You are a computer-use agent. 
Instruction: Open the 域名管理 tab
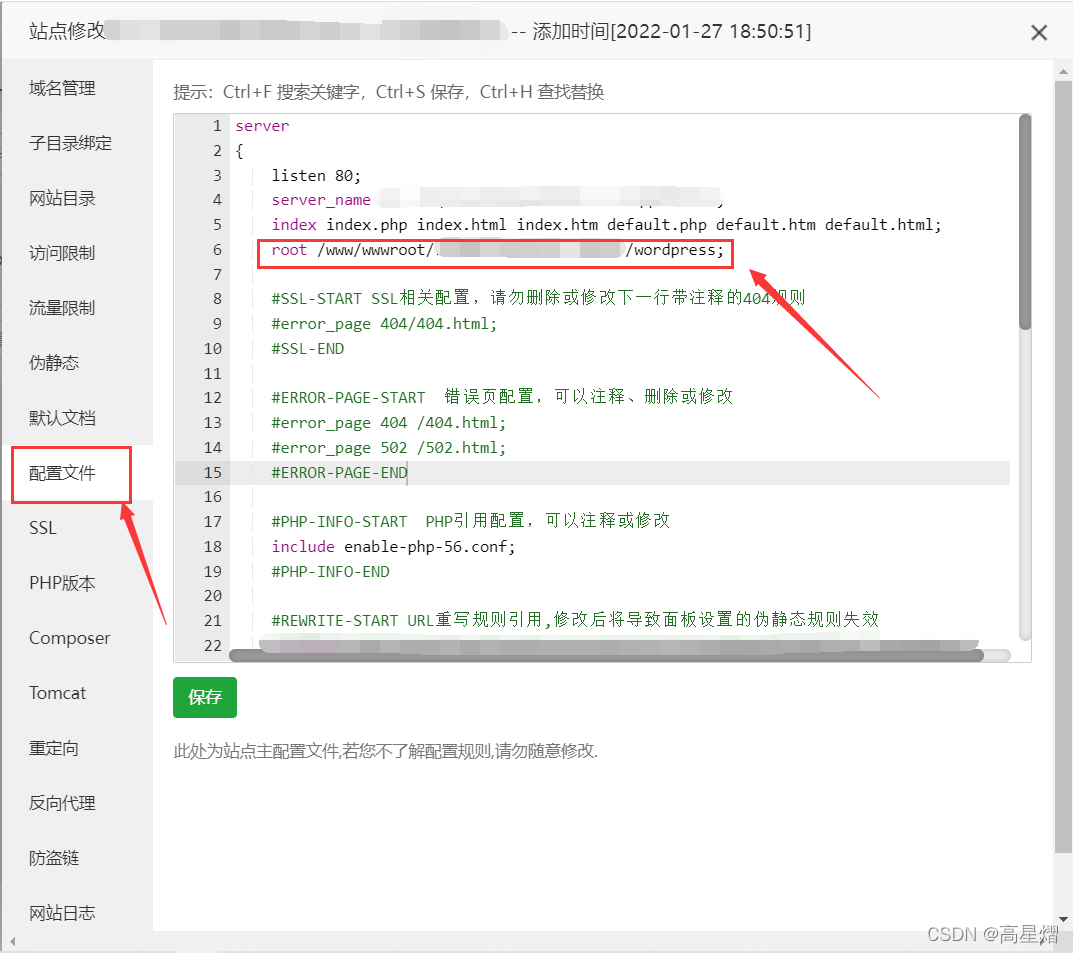pos(62,89)
